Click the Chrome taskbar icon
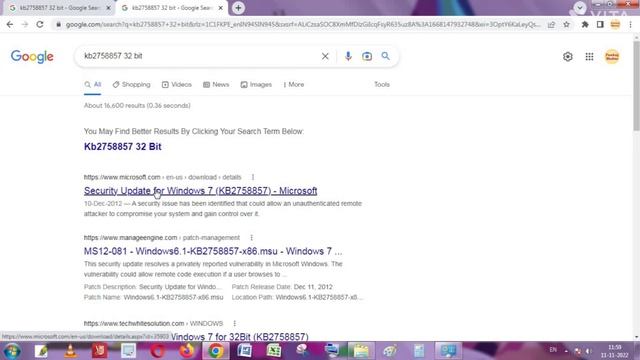 click(216, 351)
